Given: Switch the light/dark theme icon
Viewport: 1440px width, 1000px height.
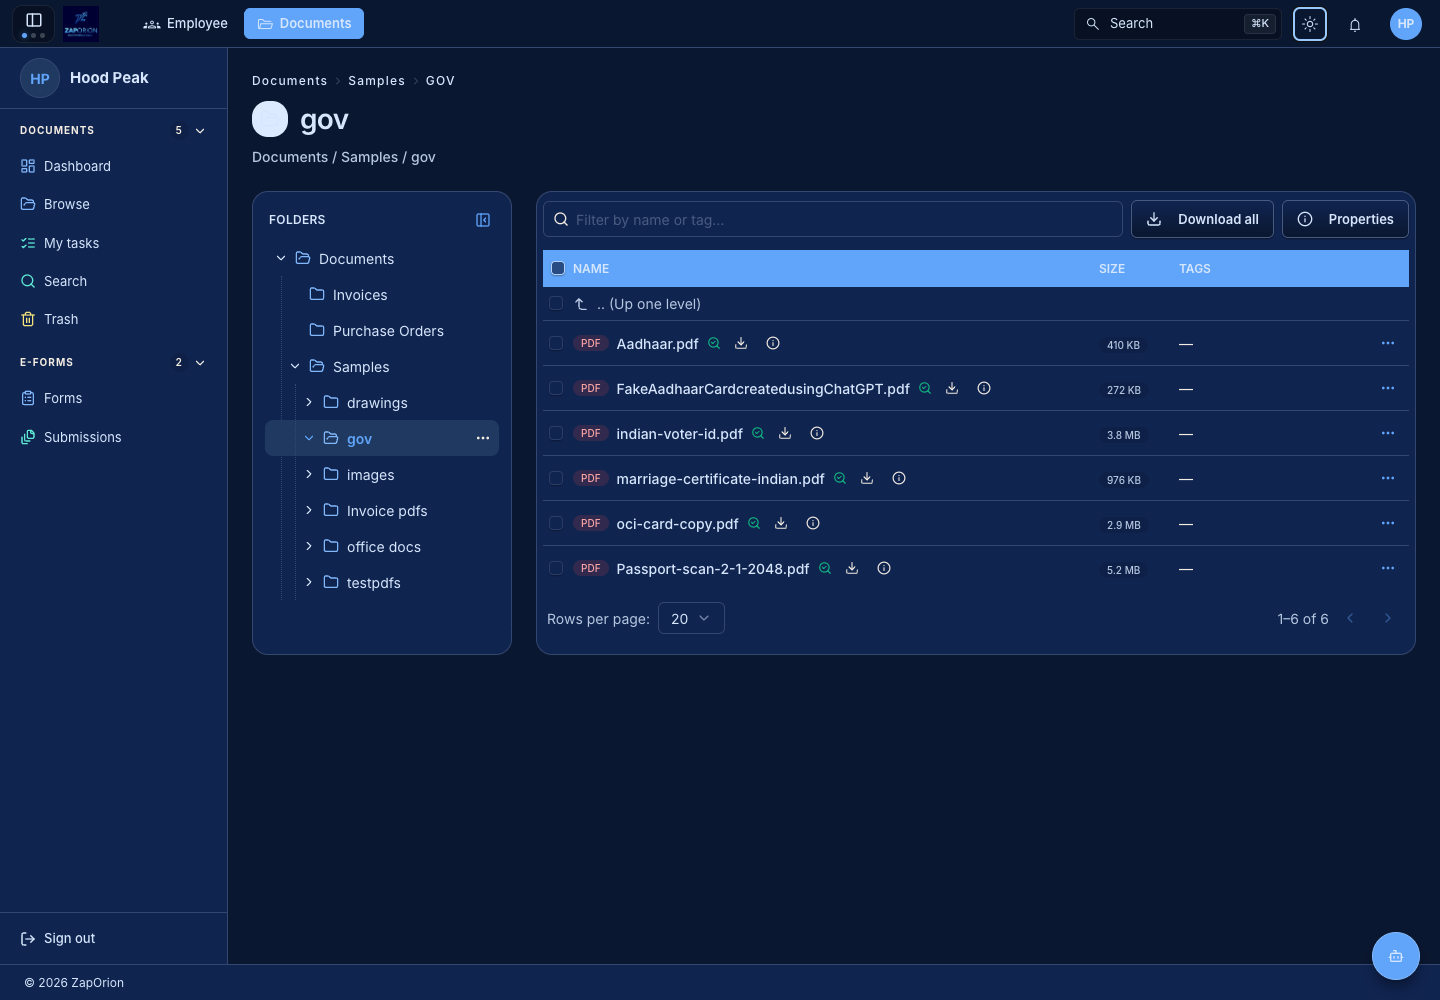Looking at the screenshot, I should (1310, 24).
